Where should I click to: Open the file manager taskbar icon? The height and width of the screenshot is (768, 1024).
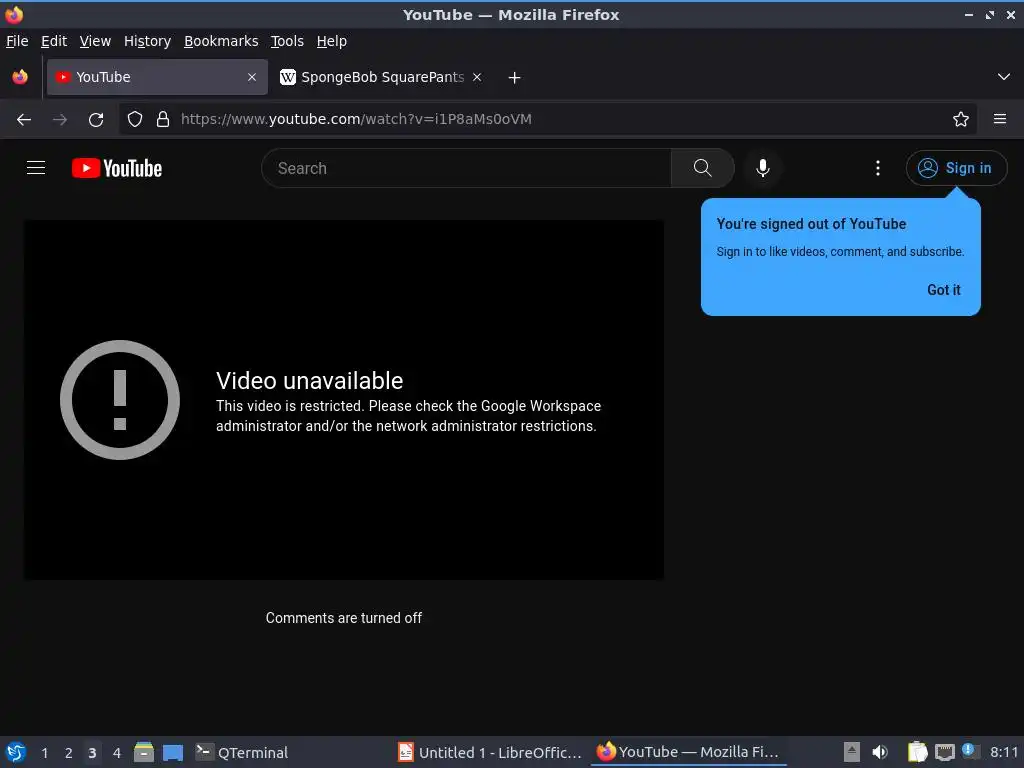(x=144, y=752)
